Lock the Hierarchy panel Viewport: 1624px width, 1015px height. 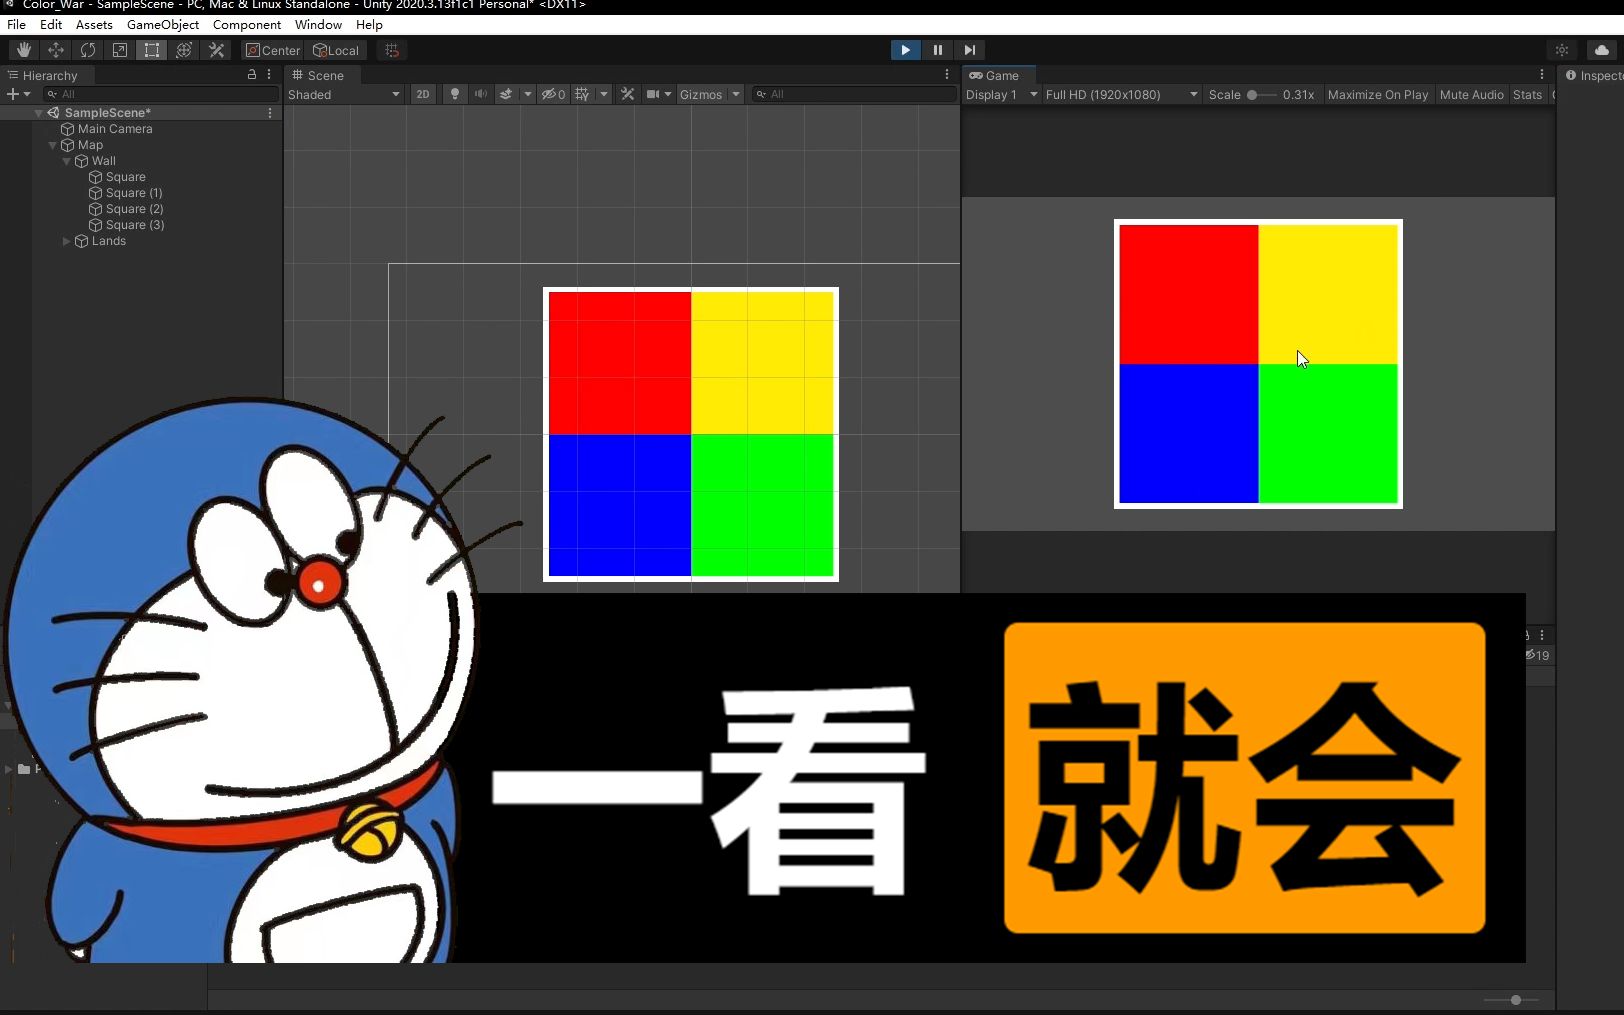[252, 75]
